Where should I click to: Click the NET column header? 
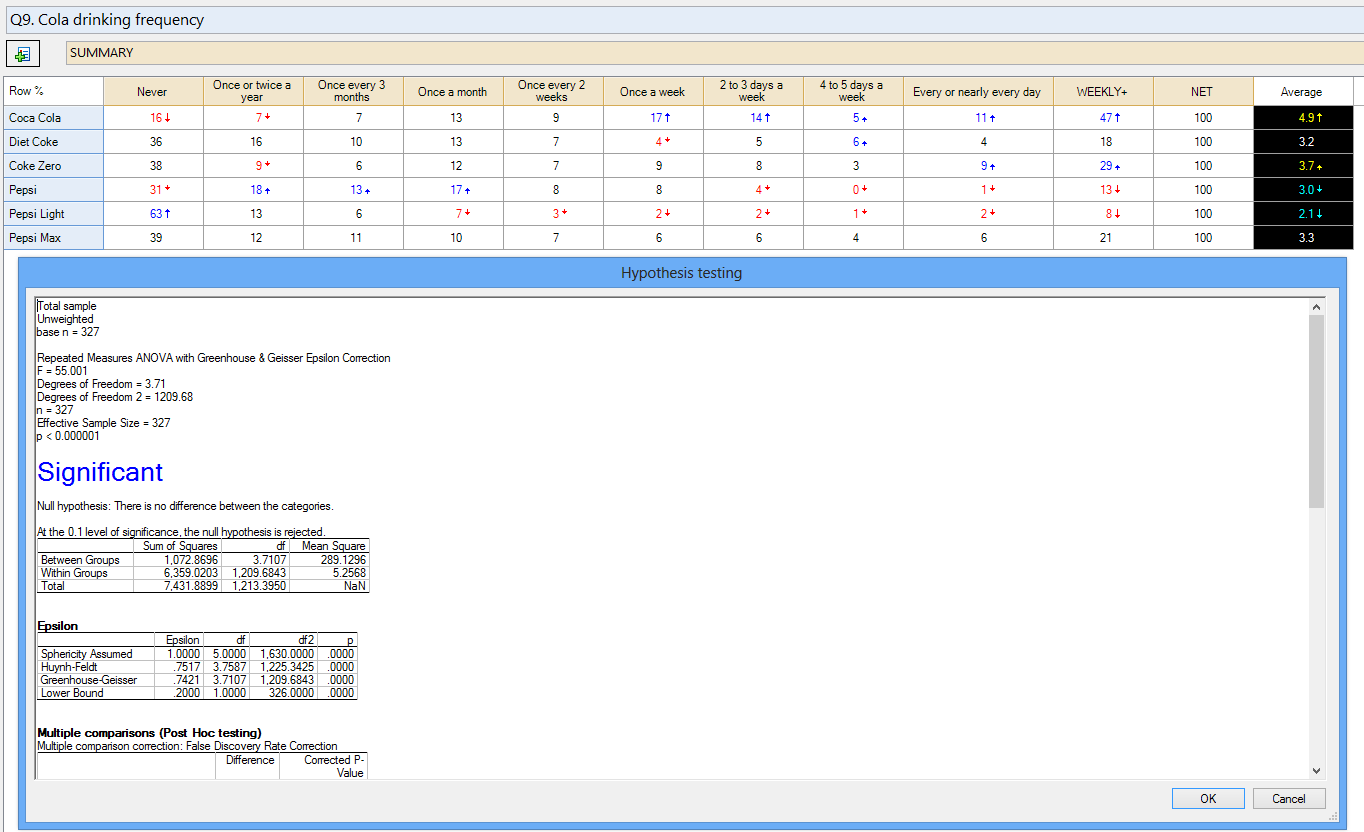[1202, 92]
